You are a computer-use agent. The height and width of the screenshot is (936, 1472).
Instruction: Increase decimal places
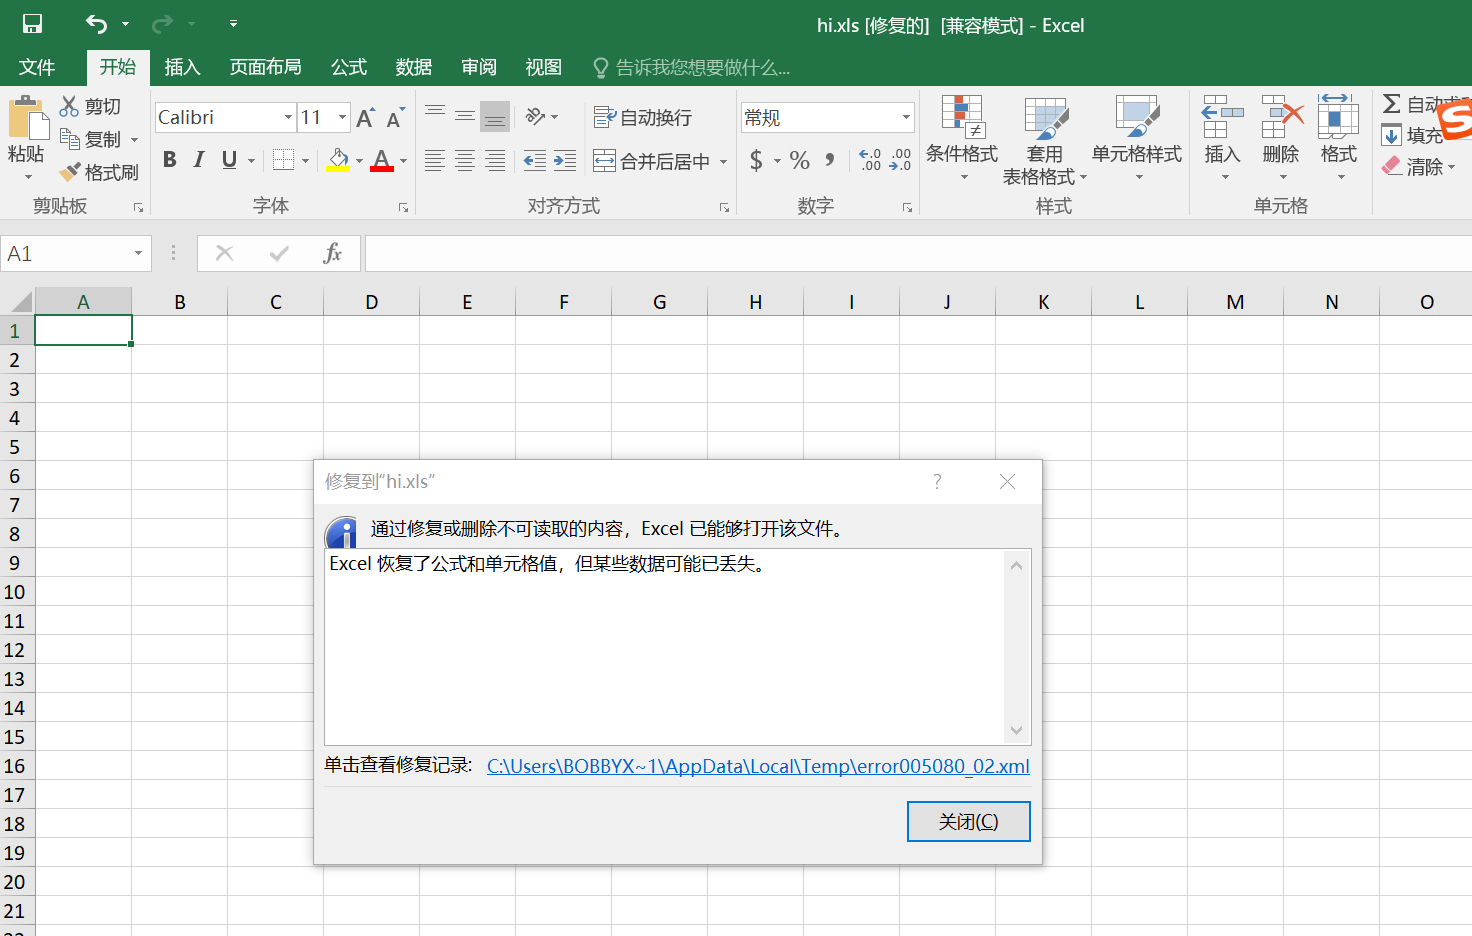[x=870, y=160]
